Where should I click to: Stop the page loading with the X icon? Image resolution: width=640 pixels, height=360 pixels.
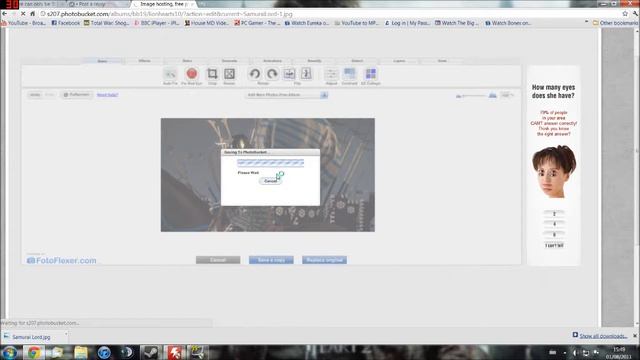(23, 13)
